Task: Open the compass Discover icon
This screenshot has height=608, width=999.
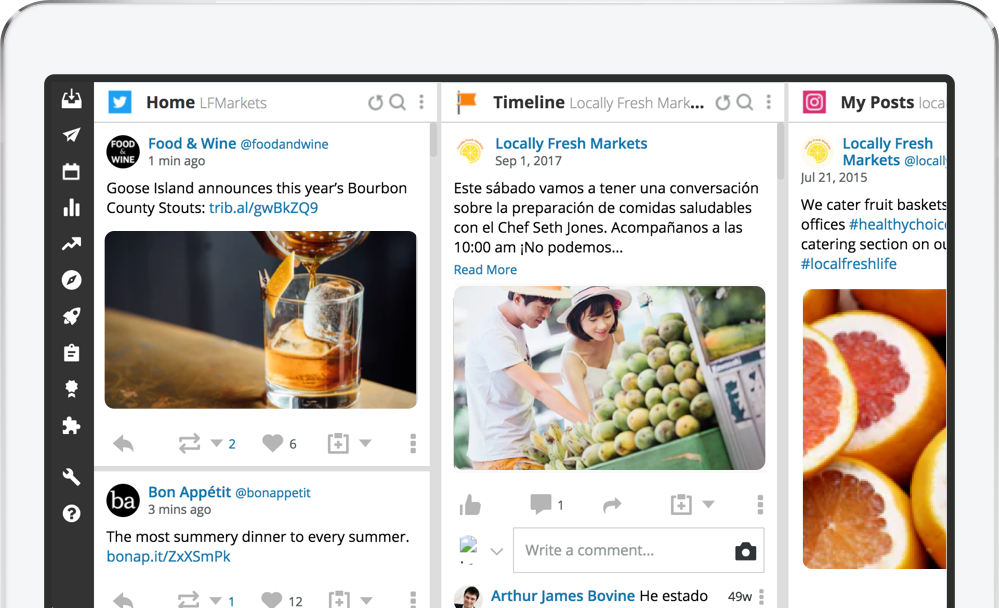Action: click(71, 280)
